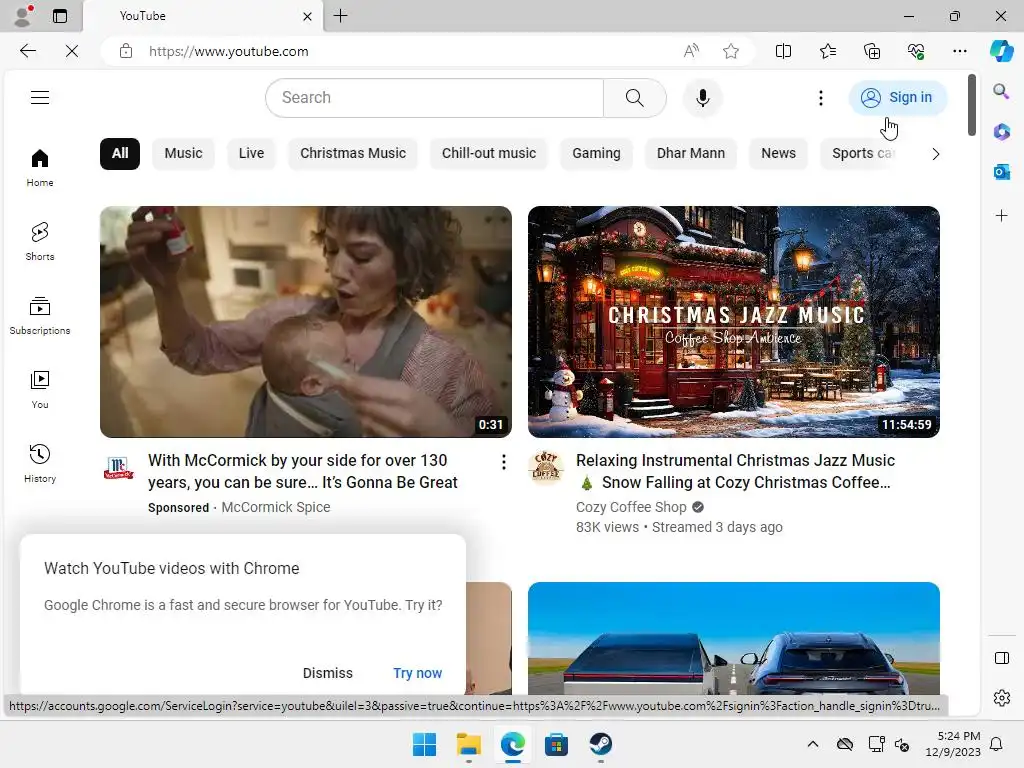
Task: Open File Explorer from taskbar
Action: (x=468, y=744)
